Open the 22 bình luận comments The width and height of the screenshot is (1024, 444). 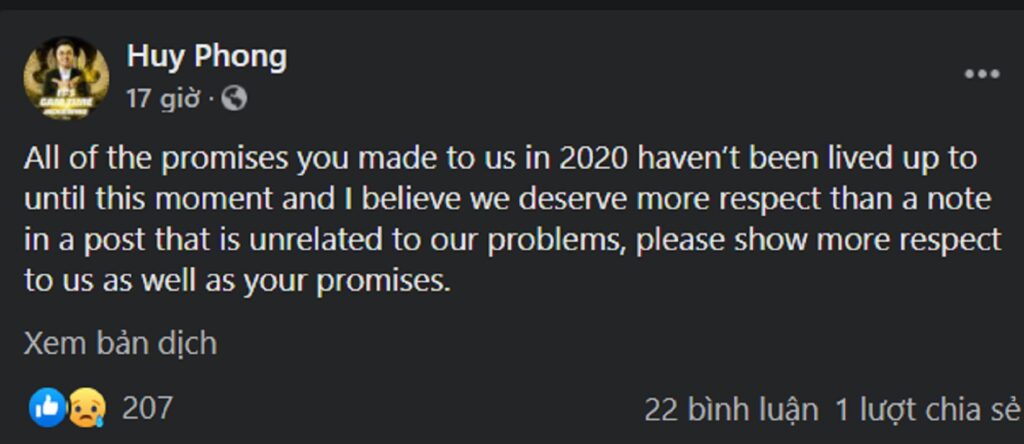coord(731,410)
